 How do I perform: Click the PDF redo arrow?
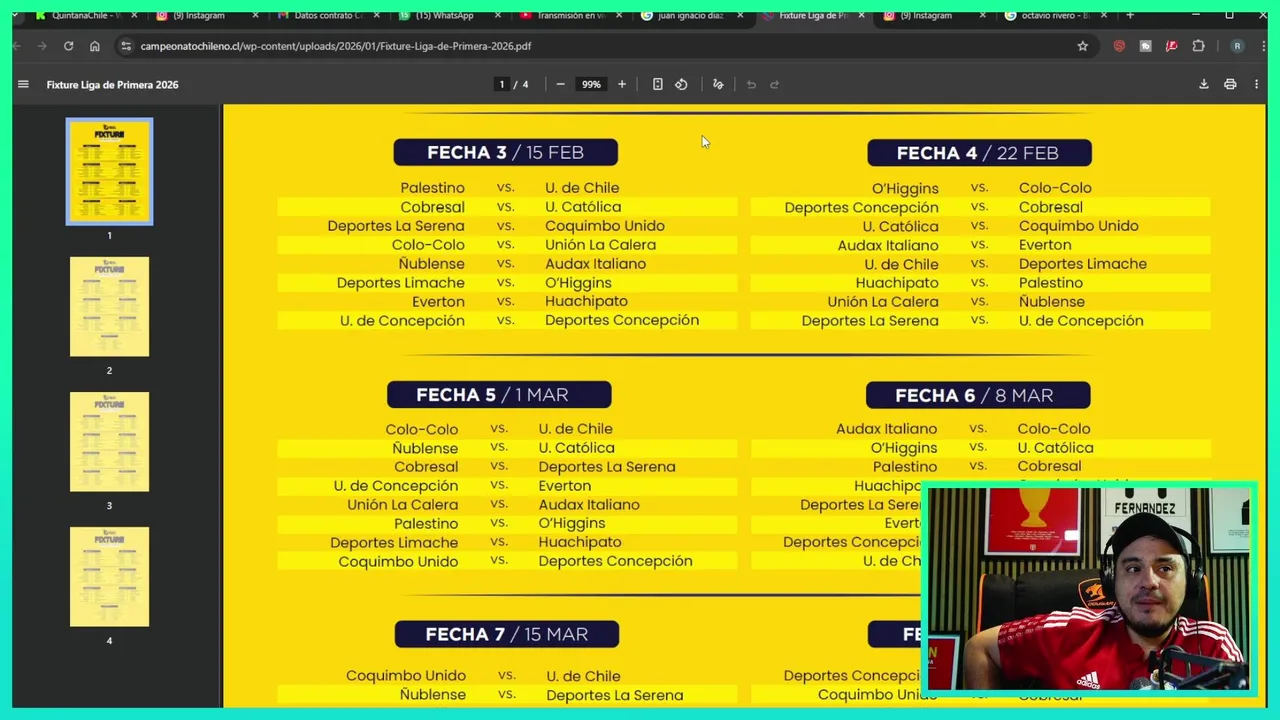[774, 84]
